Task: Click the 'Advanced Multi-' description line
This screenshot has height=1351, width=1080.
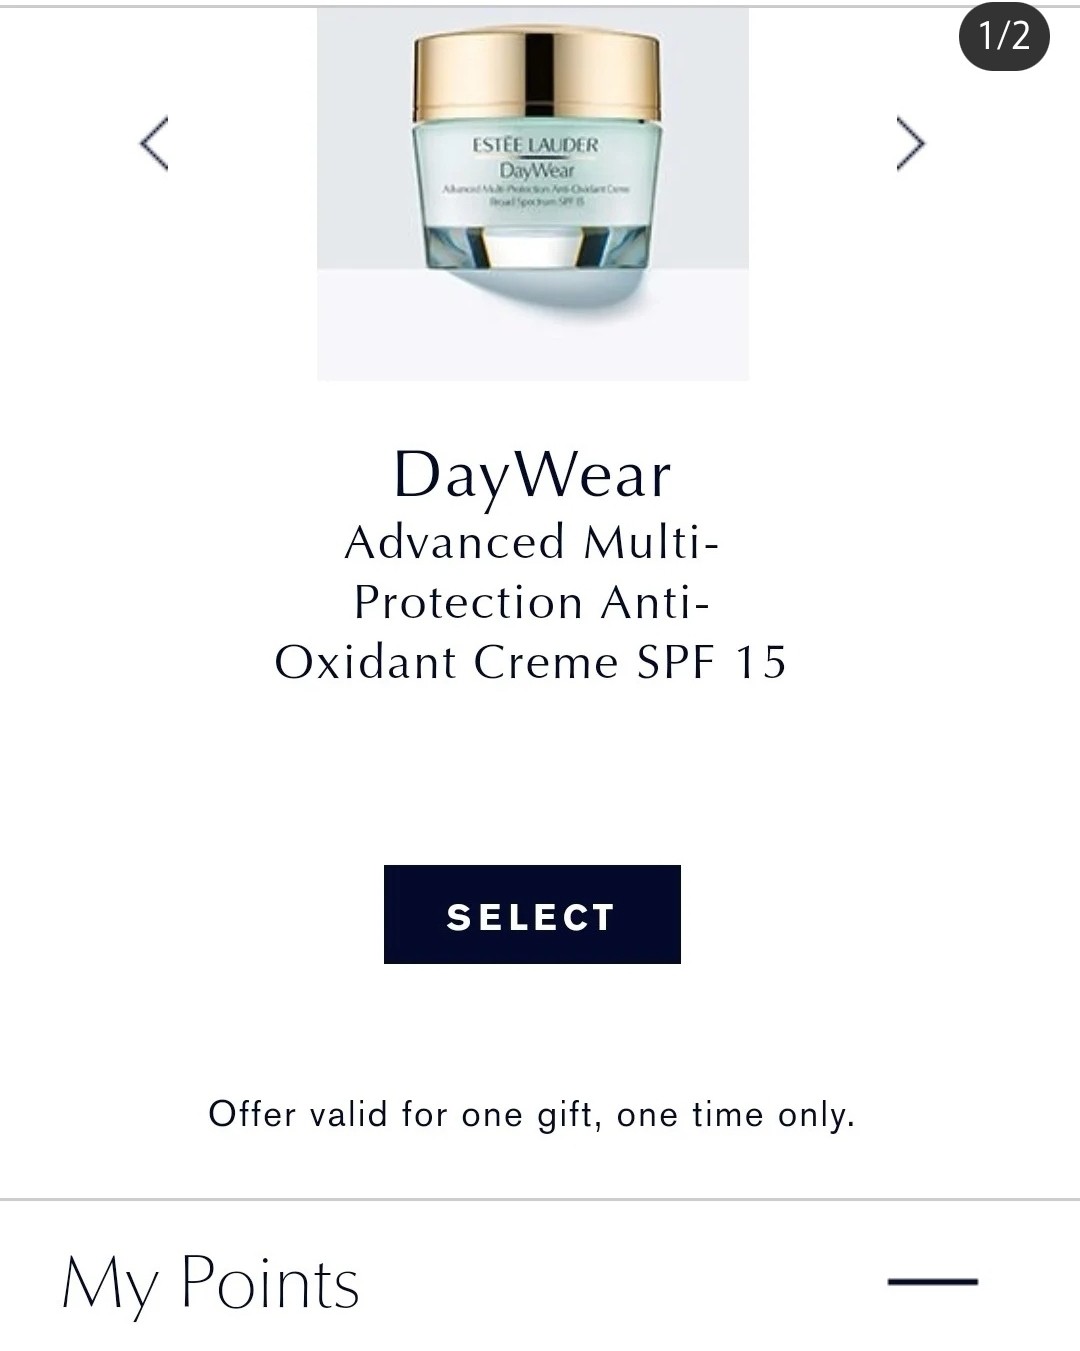Action: click(x=532, y=542)
